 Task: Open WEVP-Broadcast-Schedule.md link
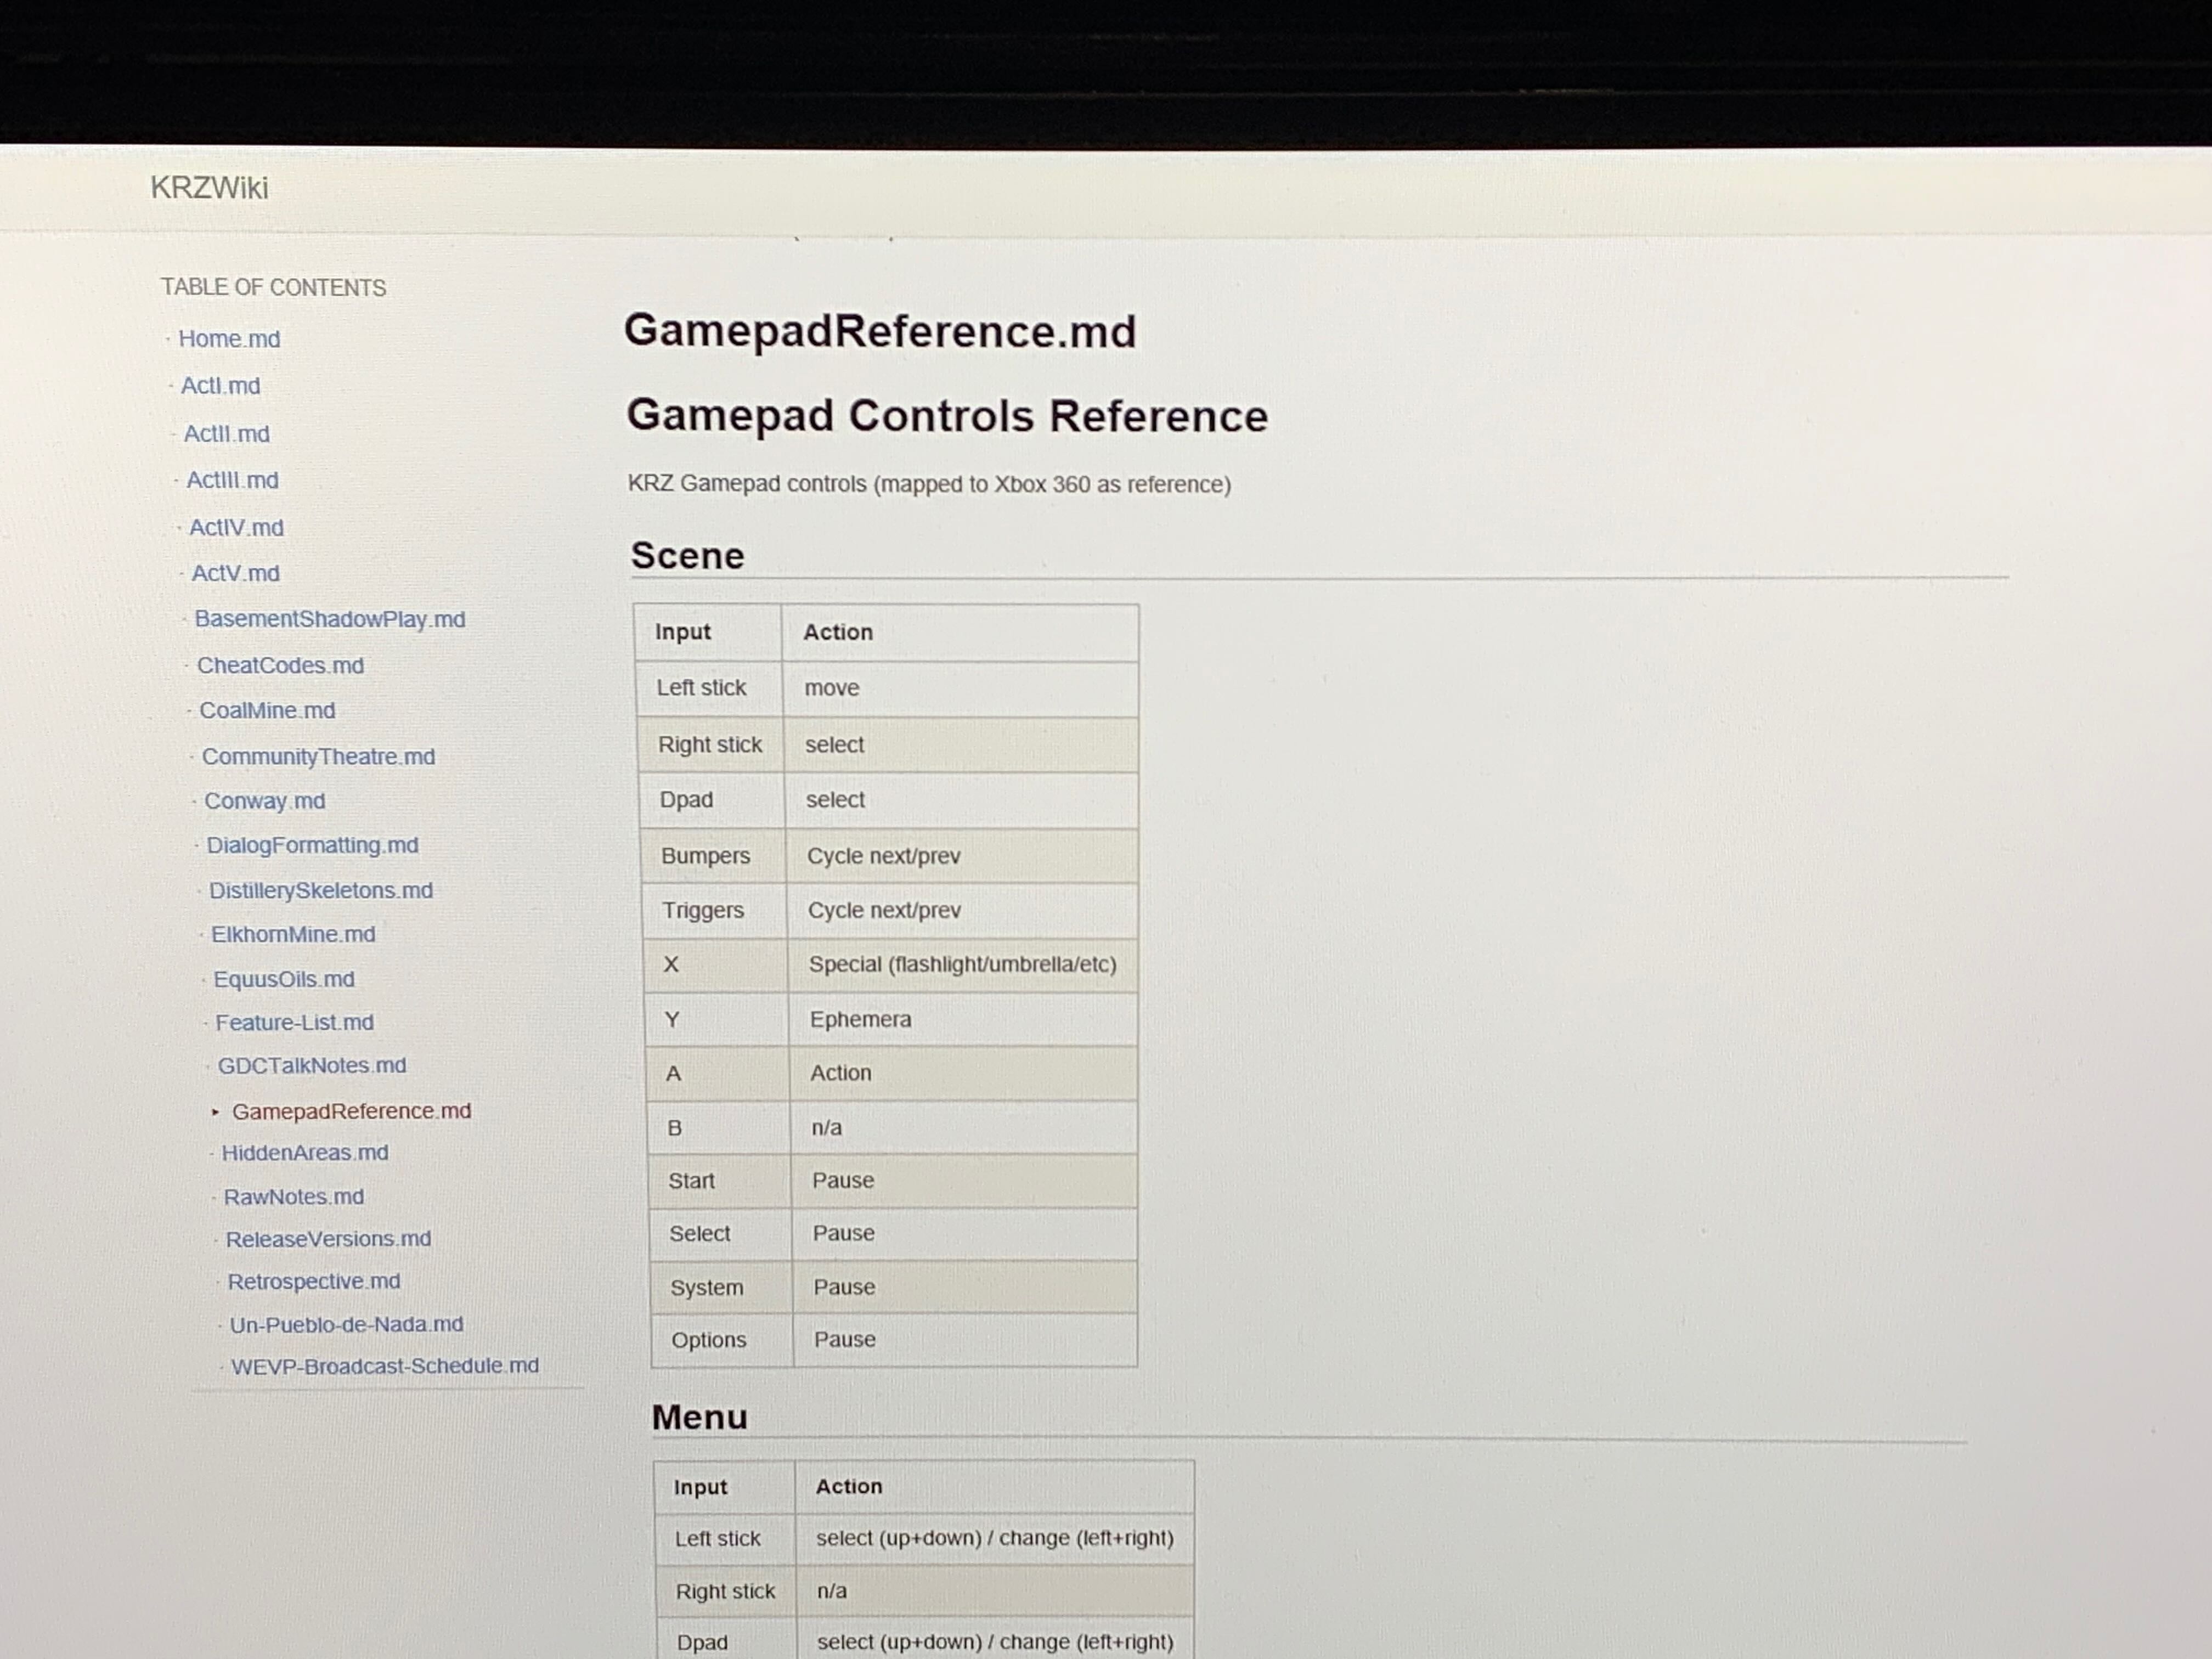[x=384, y=1365]
